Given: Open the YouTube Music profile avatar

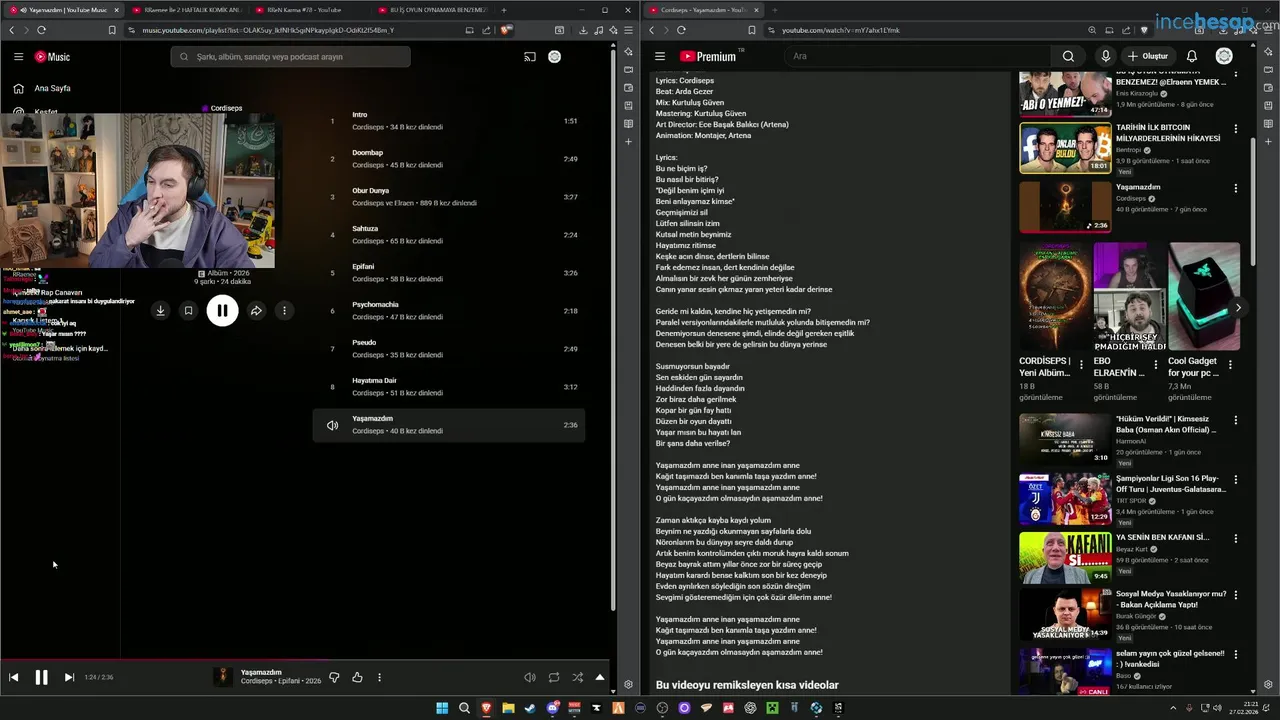Looking at the screenshot, I should (555, 57).
